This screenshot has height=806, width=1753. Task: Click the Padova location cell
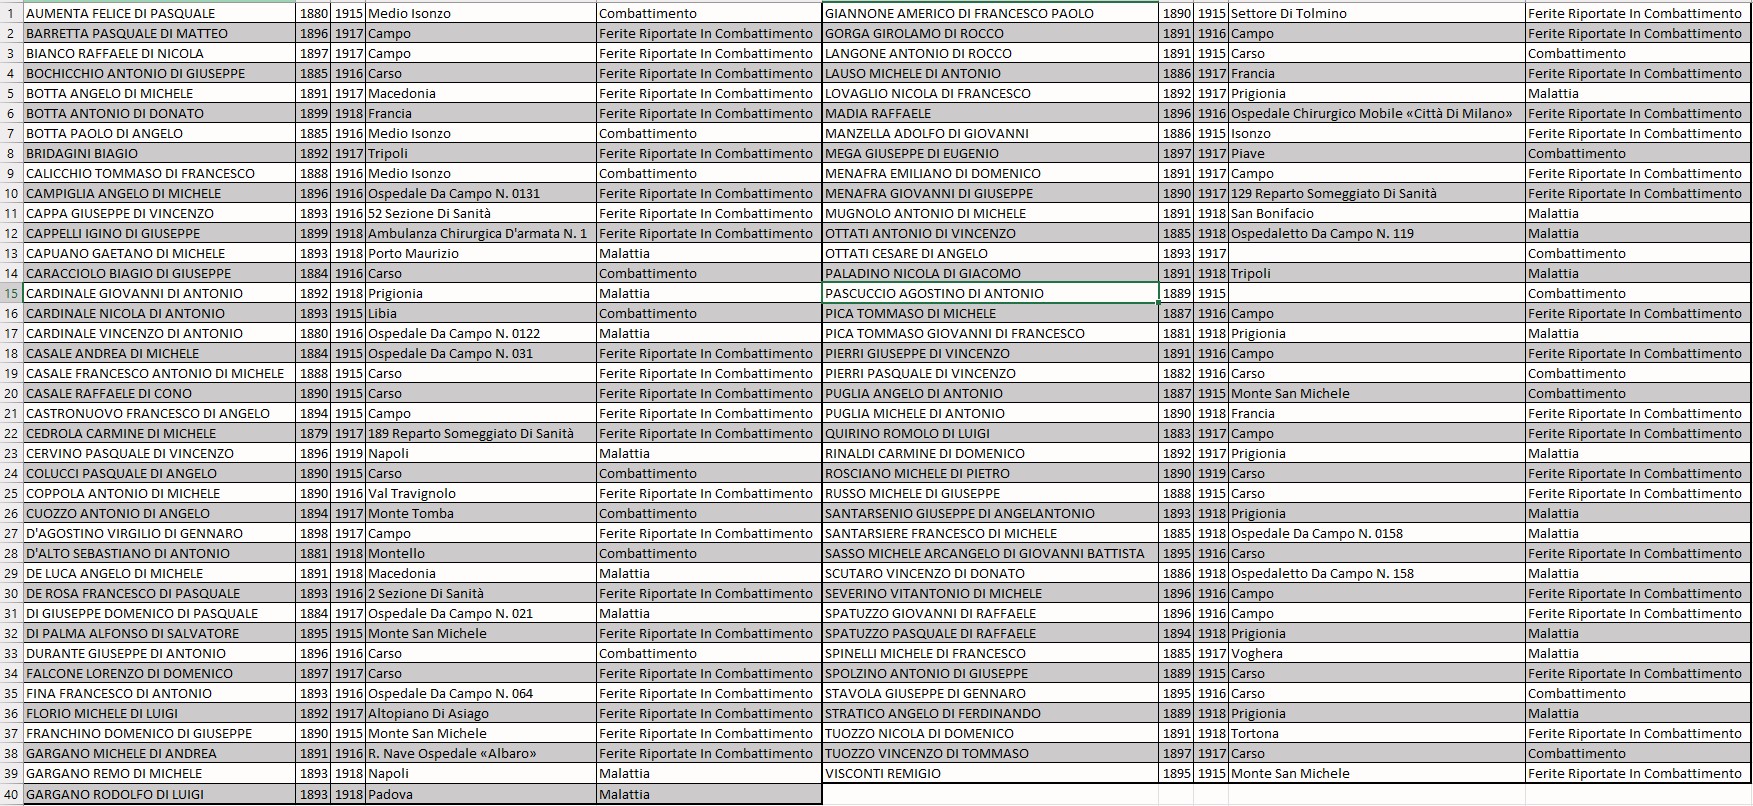(x=481, y=794)
